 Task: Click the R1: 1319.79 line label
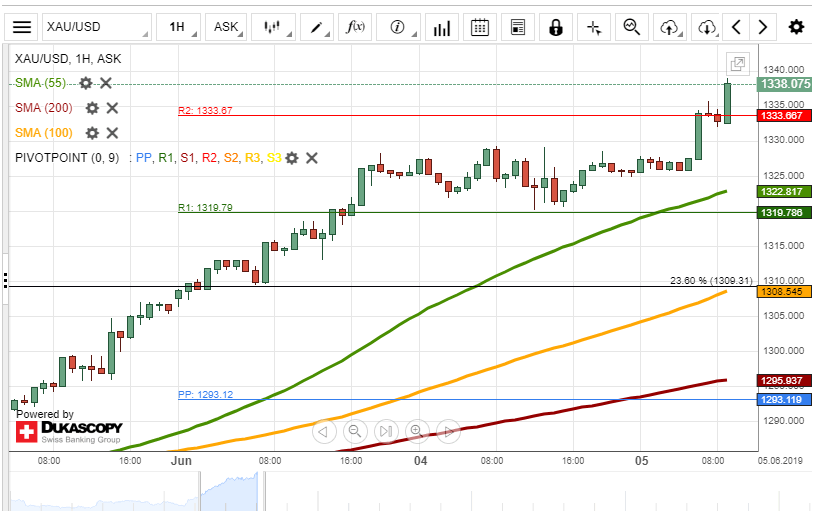point(205,208)
